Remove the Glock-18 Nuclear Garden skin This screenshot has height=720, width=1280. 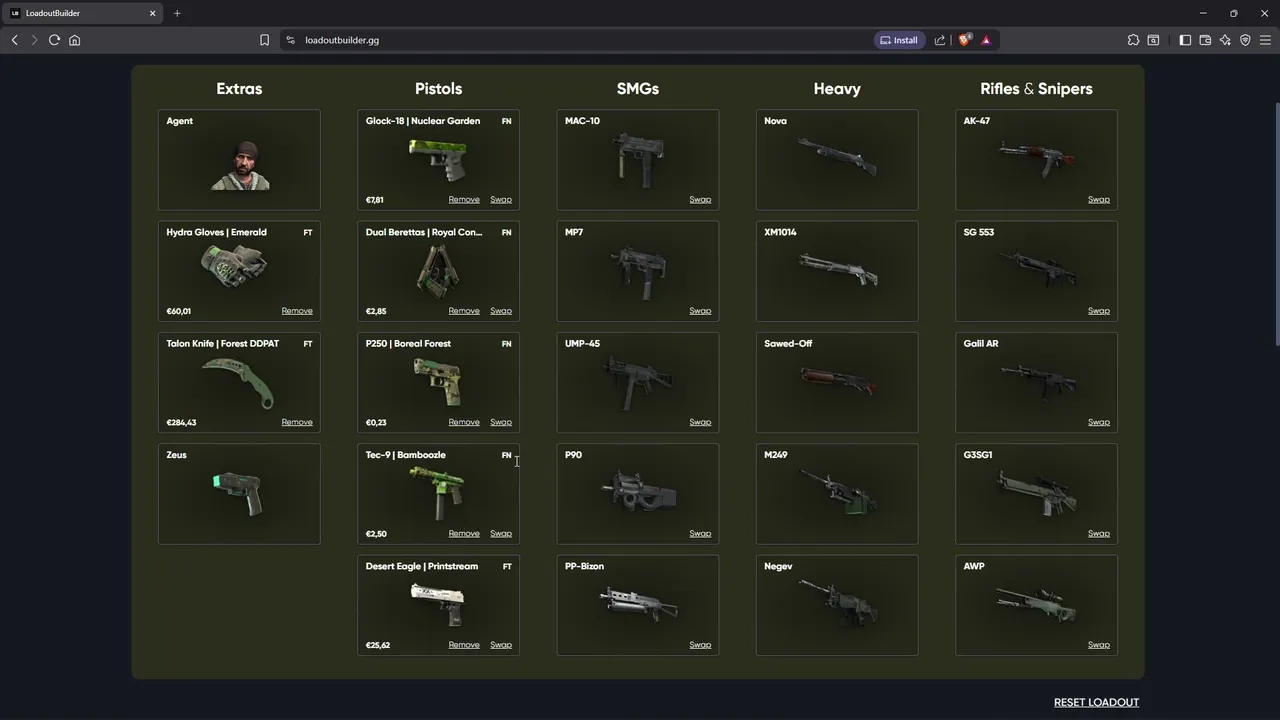coord(464,200)
